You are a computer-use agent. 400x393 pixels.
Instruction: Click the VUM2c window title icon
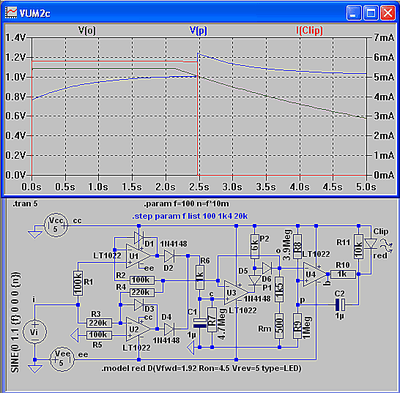11,13
